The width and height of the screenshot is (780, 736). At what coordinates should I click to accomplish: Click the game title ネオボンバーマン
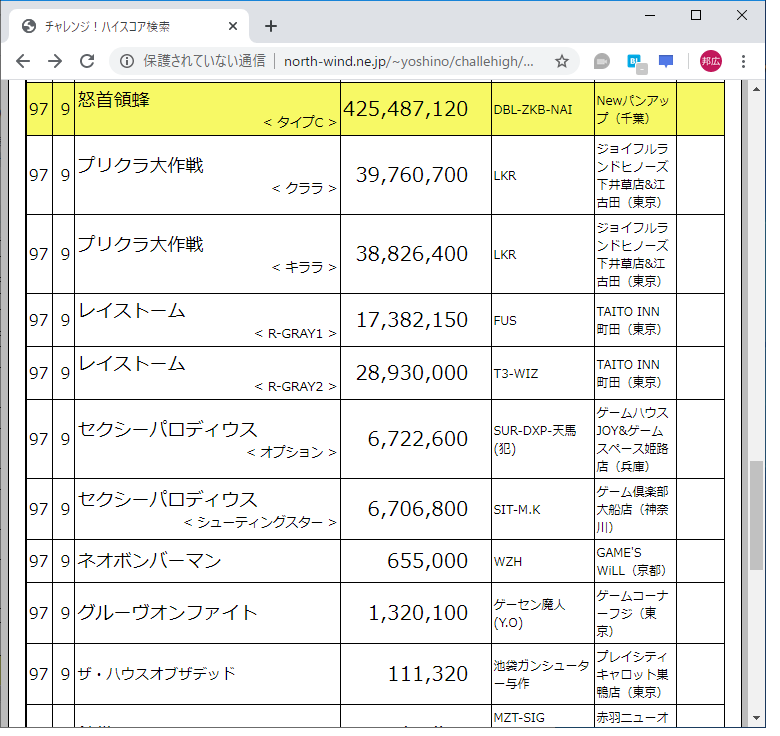[x=149, y=561]
